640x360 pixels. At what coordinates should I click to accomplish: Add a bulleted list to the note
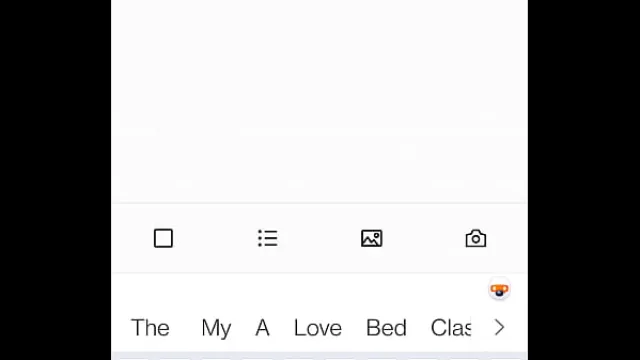click(x=268, y=238)
